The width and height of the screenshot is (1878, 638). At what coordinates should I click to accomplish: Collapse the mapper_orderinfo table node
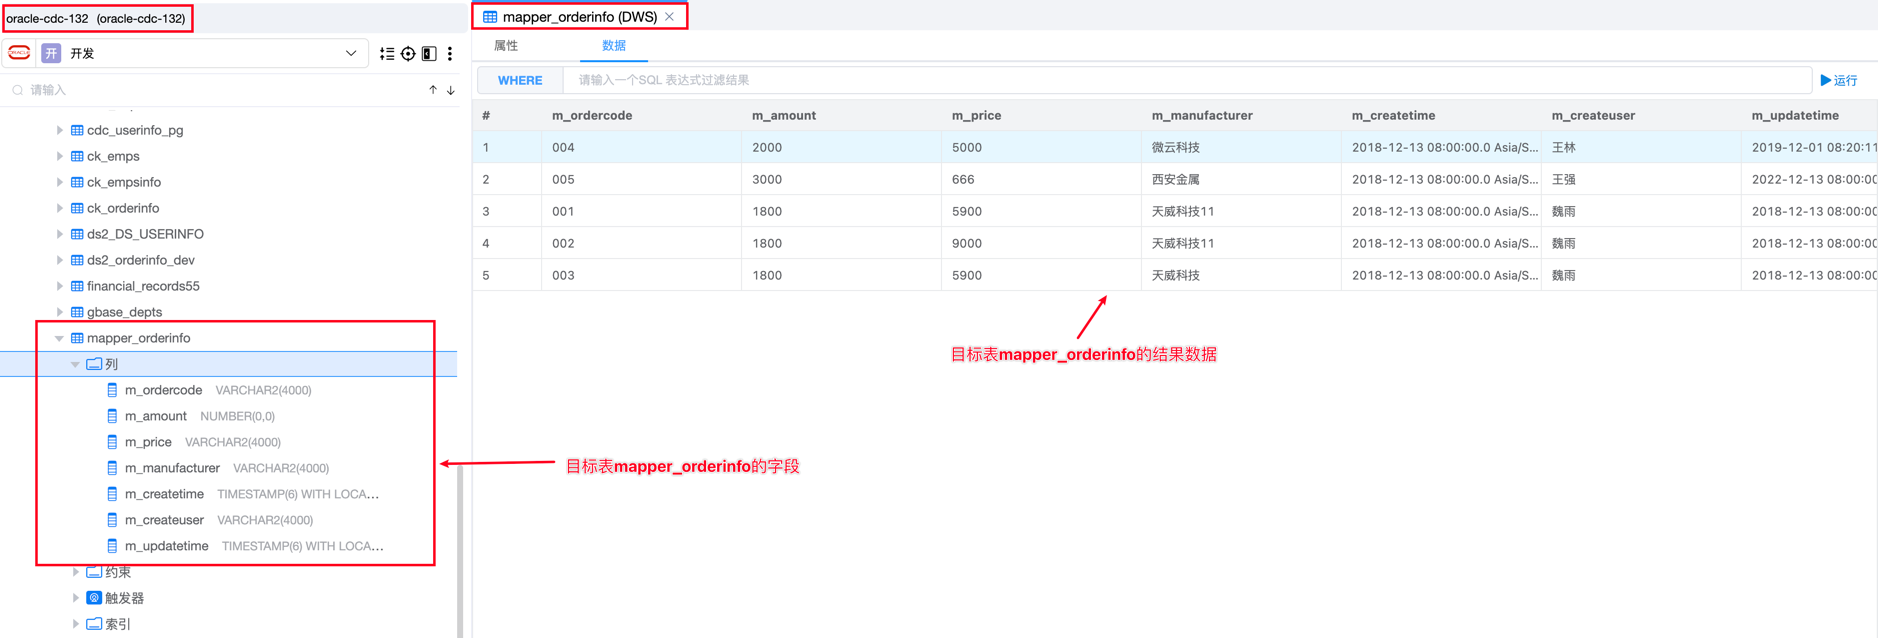(x=59, y=338)
